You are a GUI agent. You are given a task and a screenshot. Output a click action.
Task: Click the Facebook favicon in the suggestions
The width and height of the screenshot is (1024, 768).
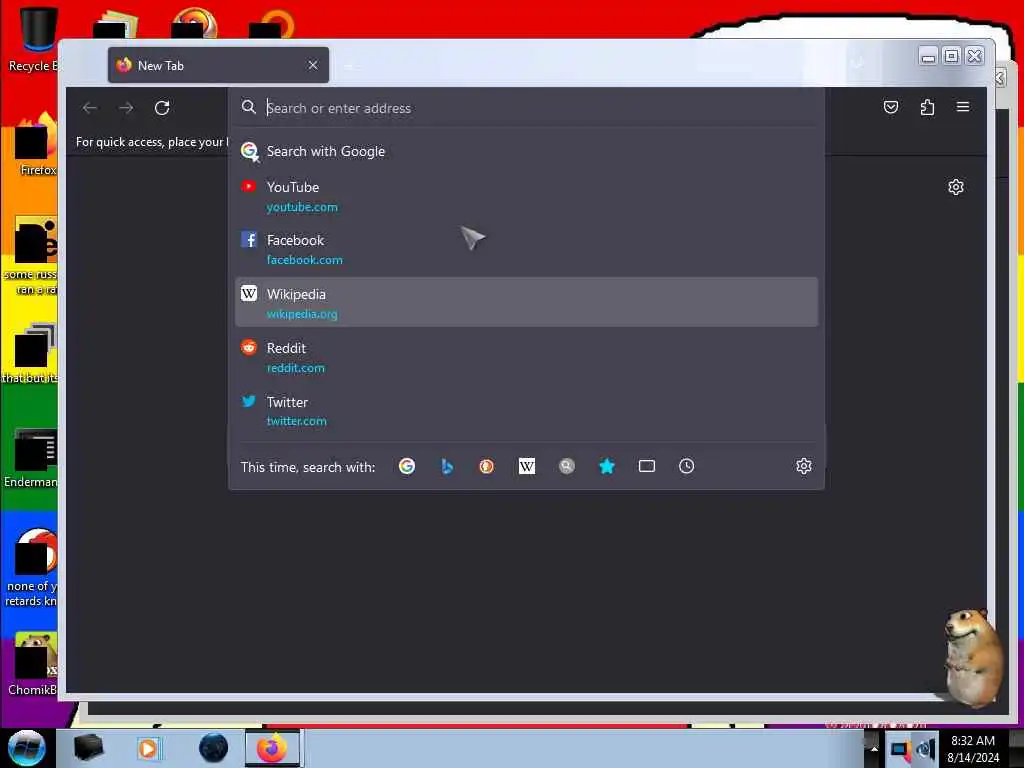249,240
